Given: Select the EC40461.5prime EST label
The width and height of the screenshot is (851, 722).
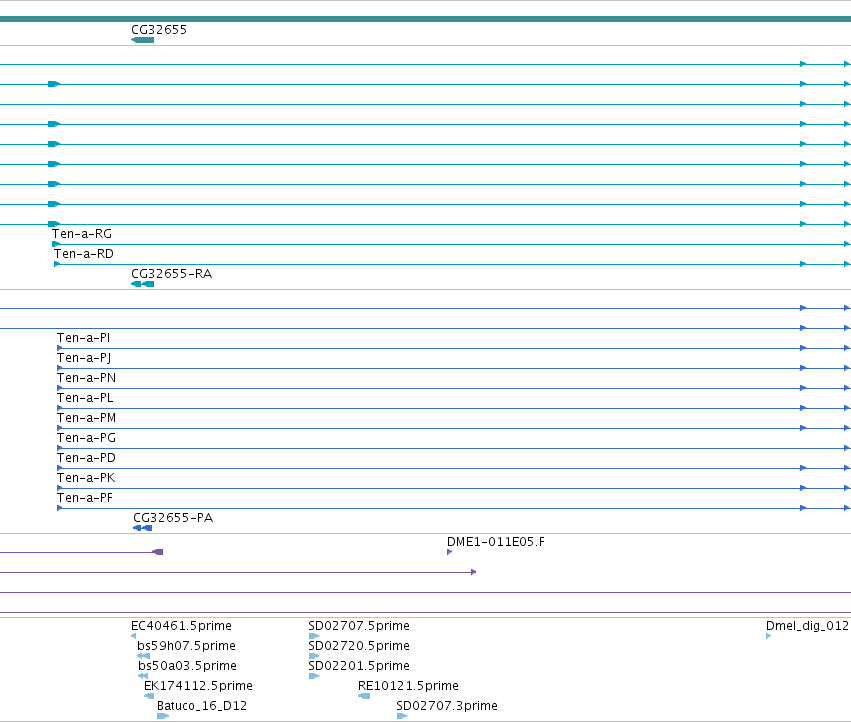Looking at the screenshot, I should (181, 626).
